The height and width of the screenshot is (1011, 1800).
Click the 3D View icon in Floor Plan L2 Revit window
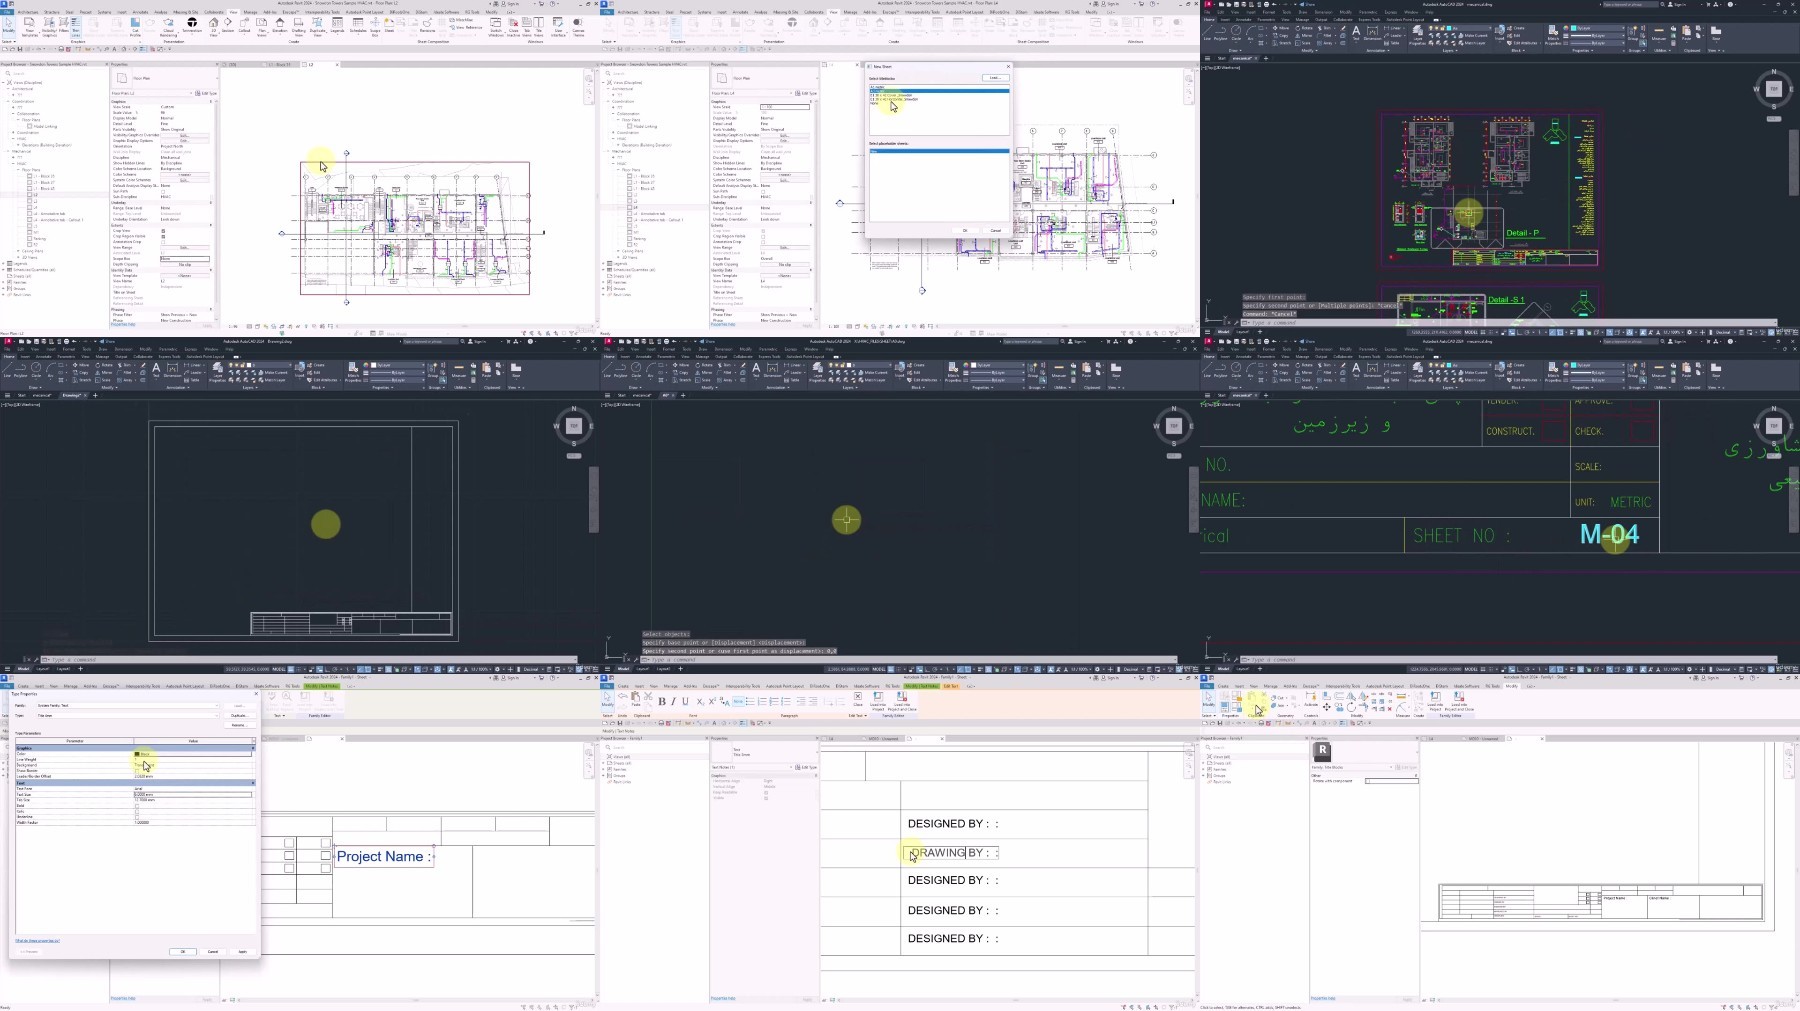(x=213, y=27)
